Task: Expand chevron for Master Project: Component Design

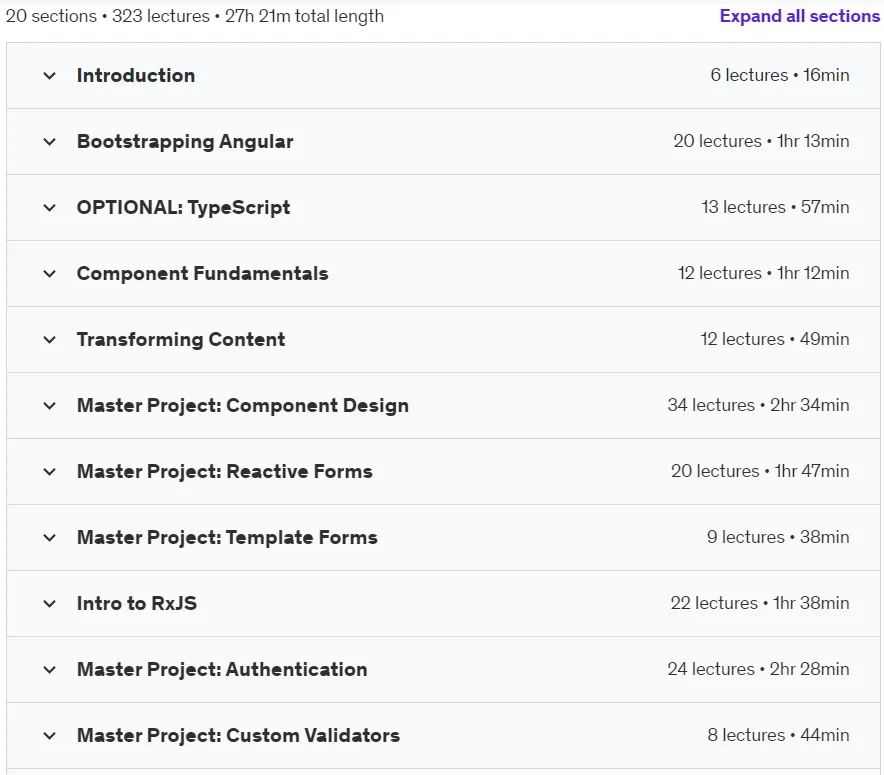Action: pos(50,405)
